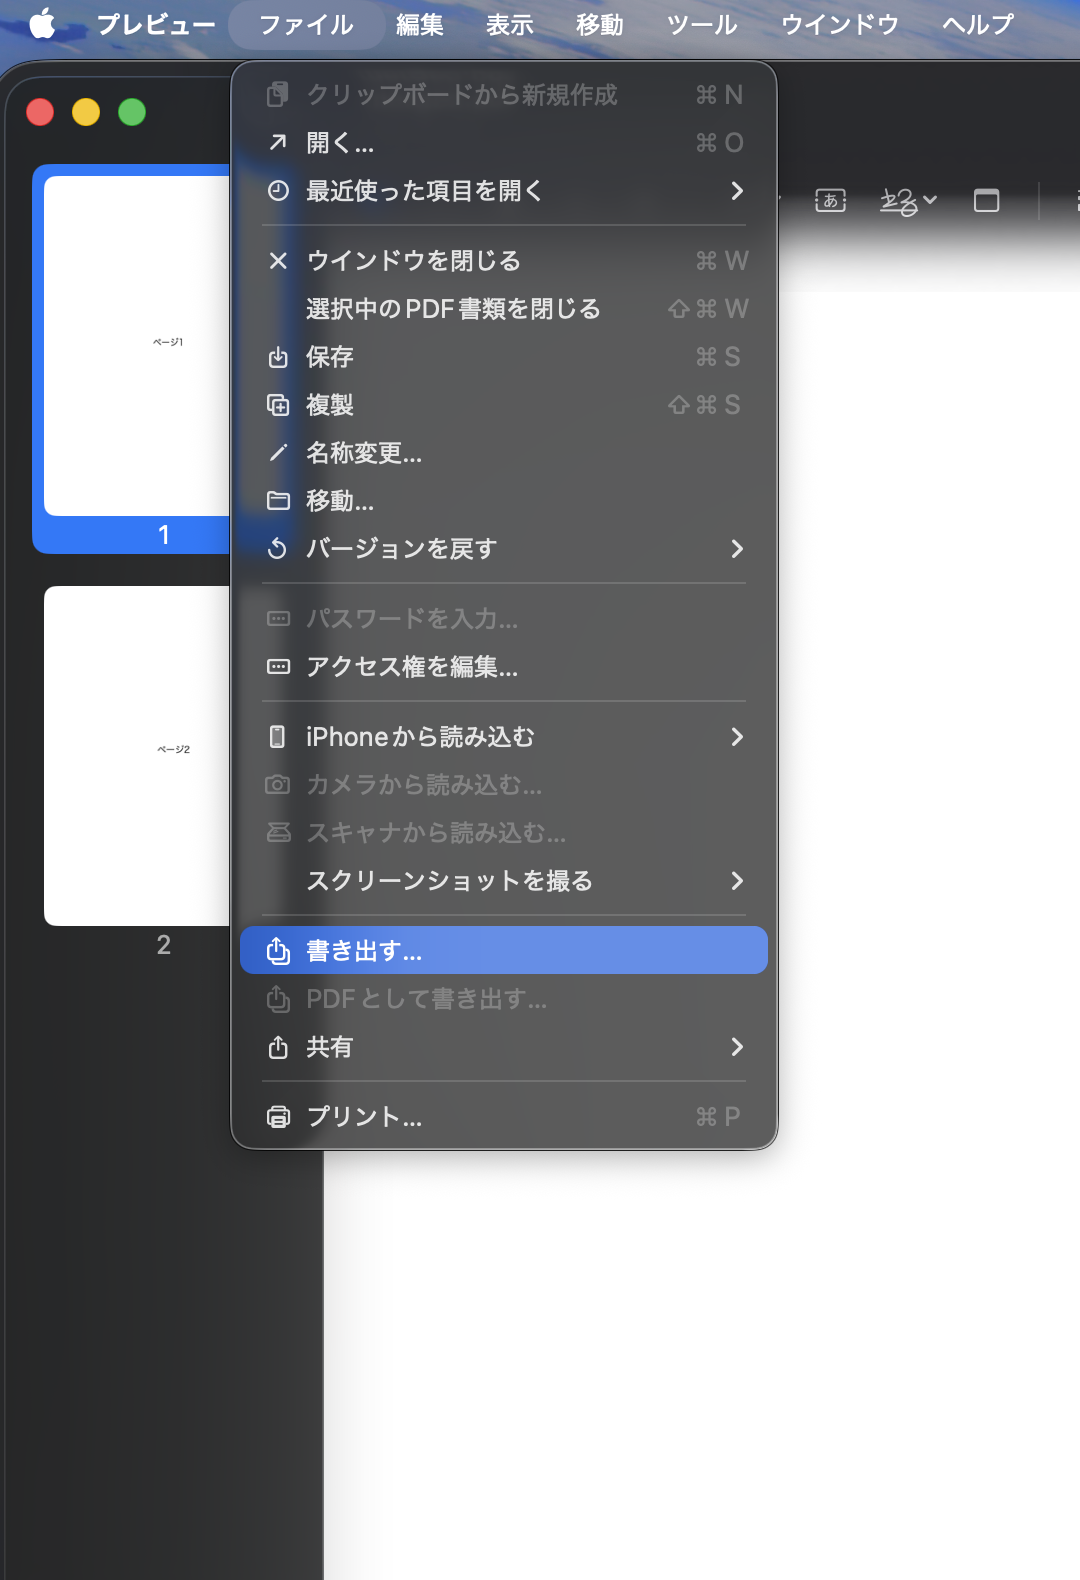Open the ウインドウ menu

(840, 24)
